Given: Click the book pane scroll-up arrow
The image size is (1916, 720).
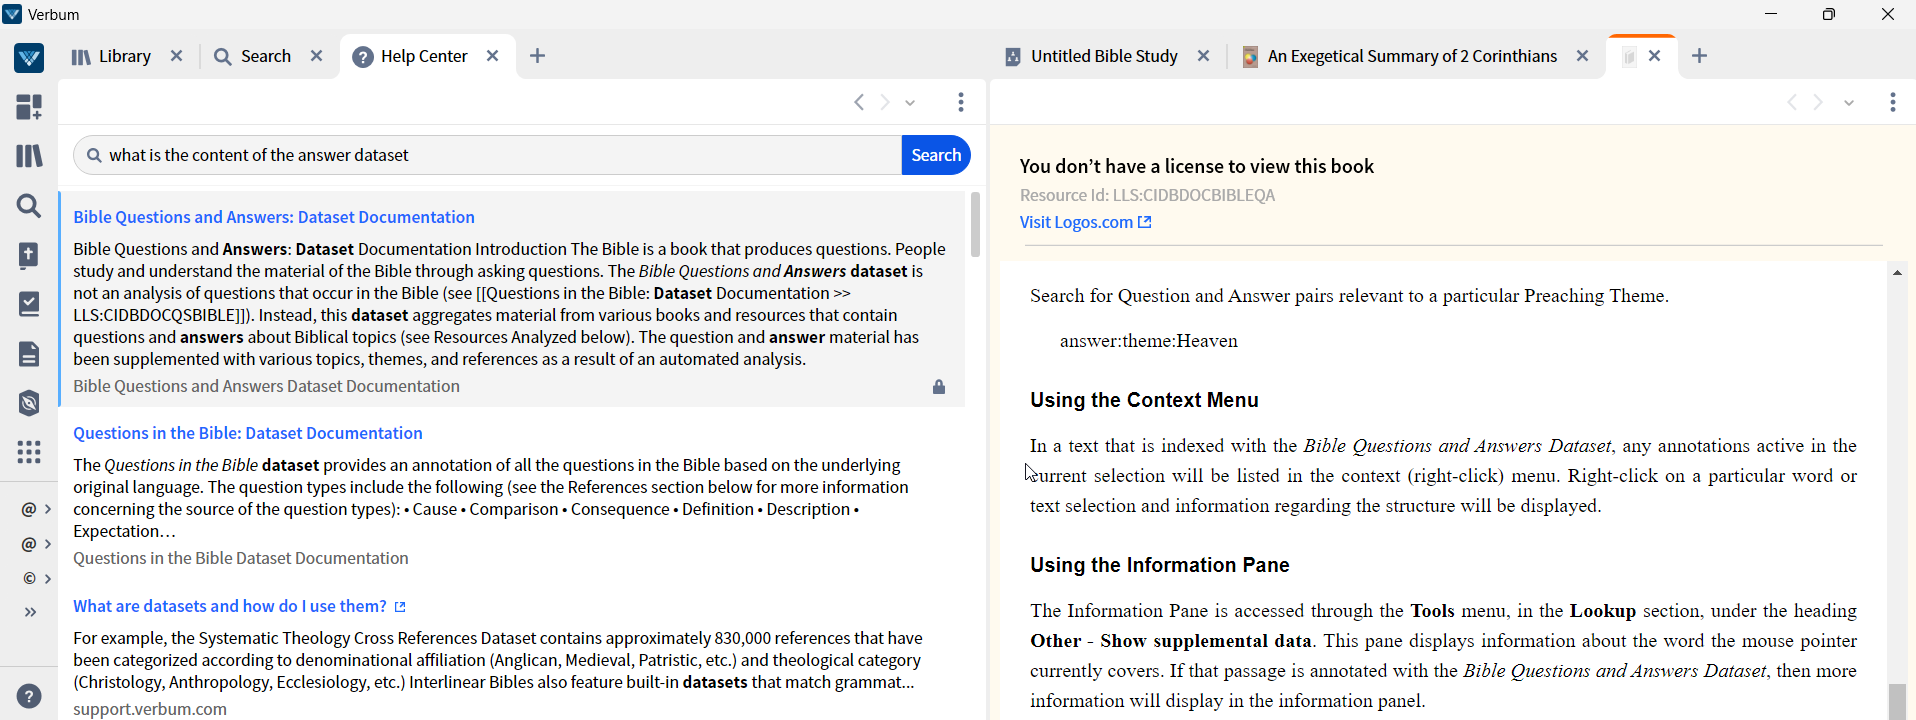Looking at the screenshot, I should pyautogui.click(x=1897, y=273).
